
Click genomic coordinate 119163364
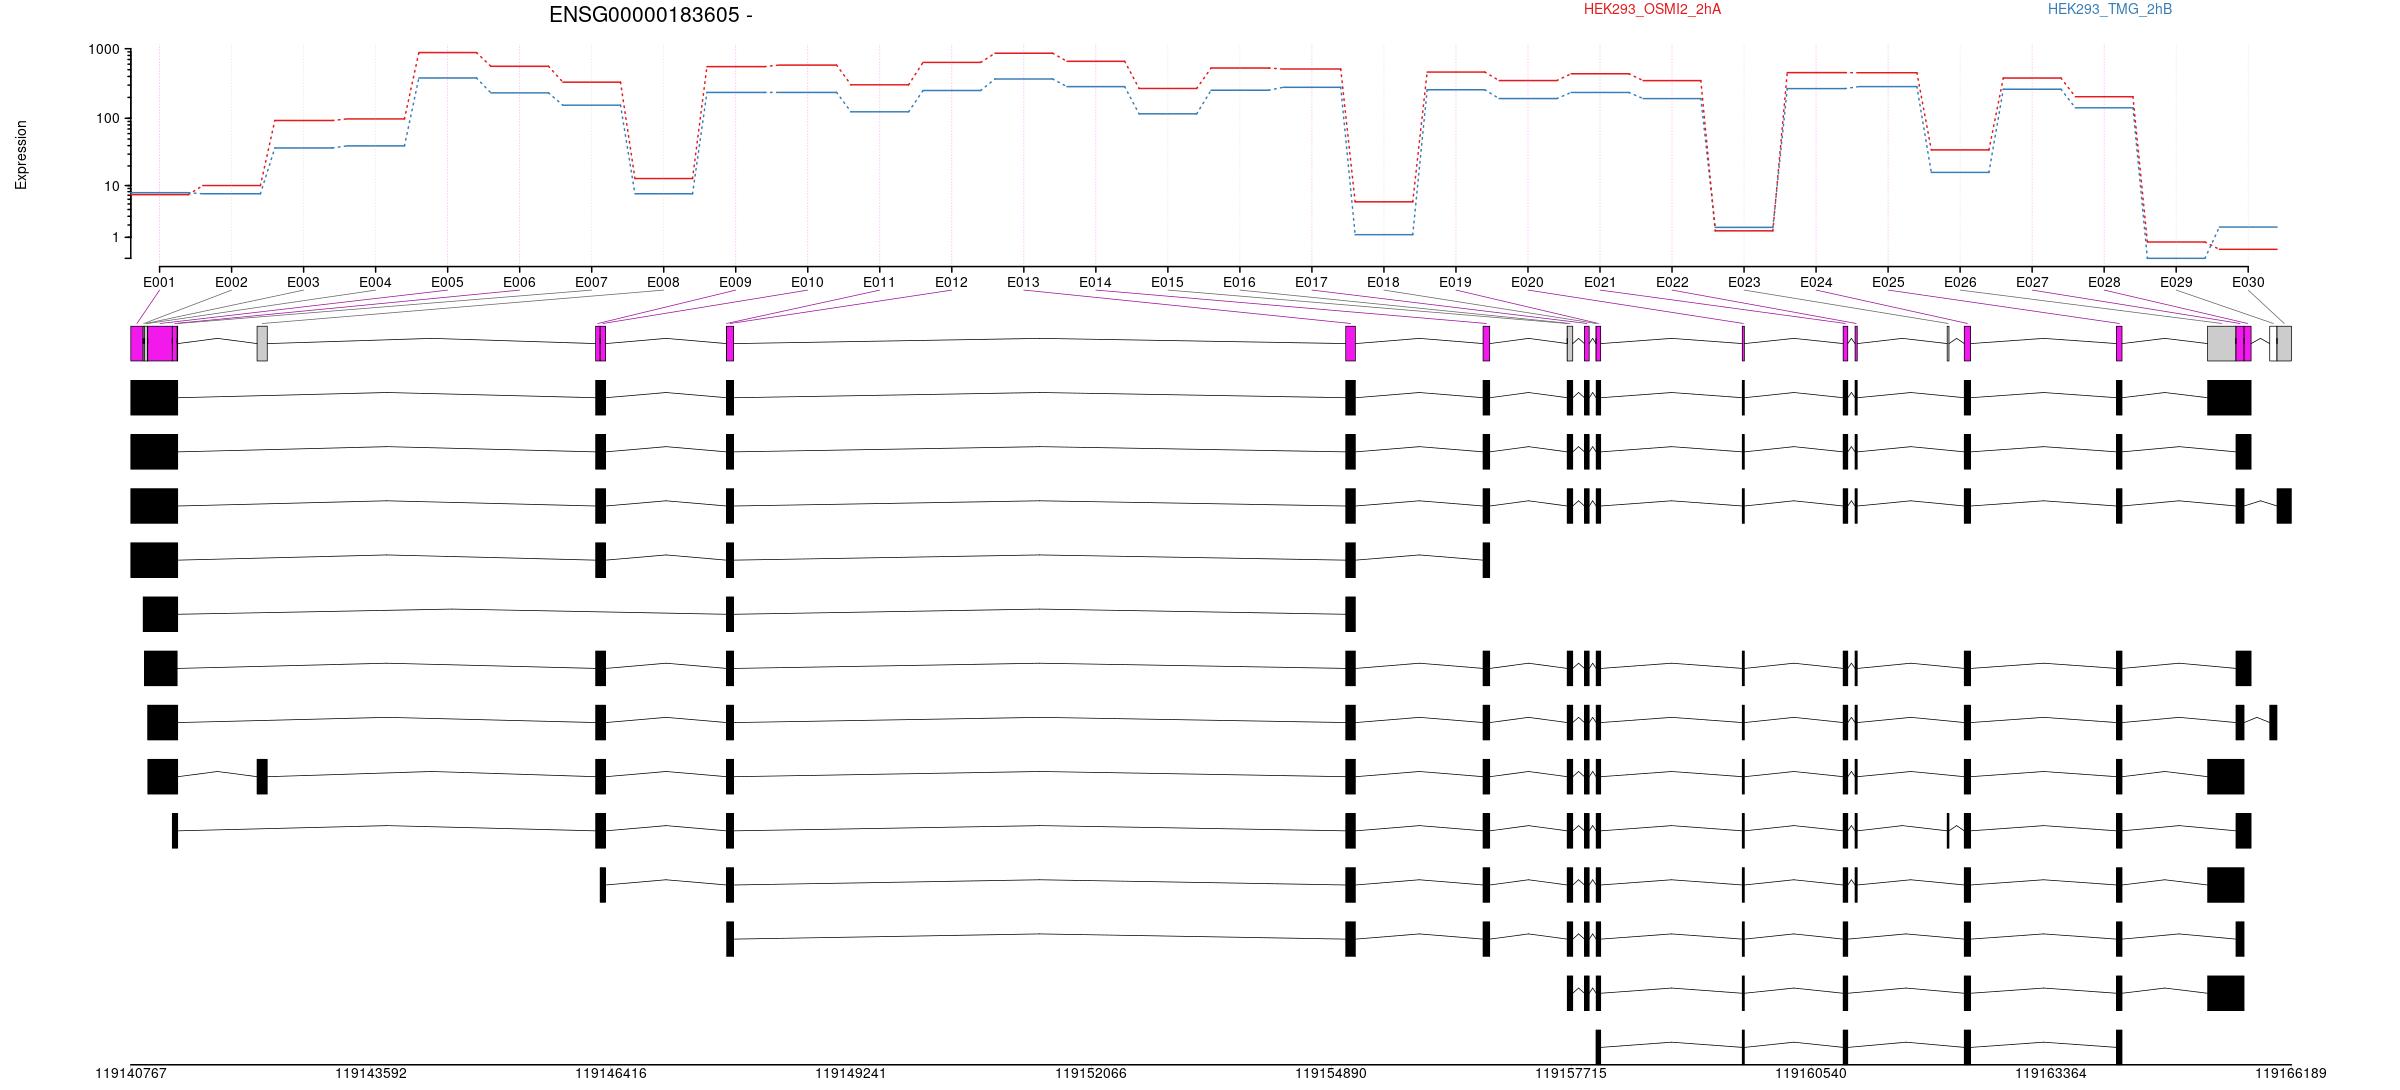[x=2051, y=1073]
